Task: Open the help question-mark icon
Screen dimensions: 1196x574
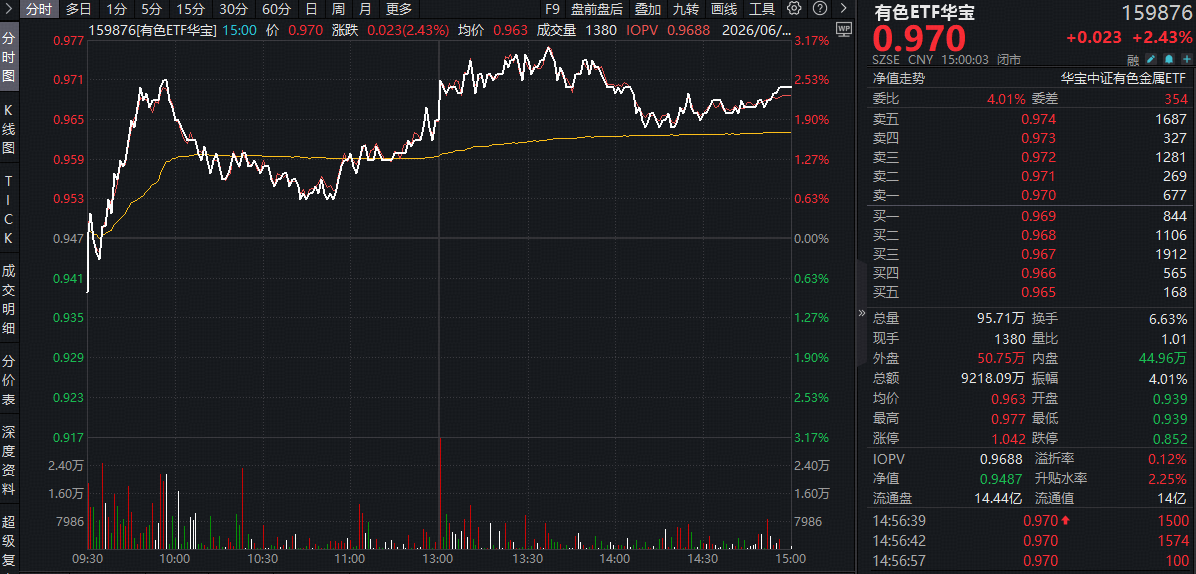Action: click(818, 9)
